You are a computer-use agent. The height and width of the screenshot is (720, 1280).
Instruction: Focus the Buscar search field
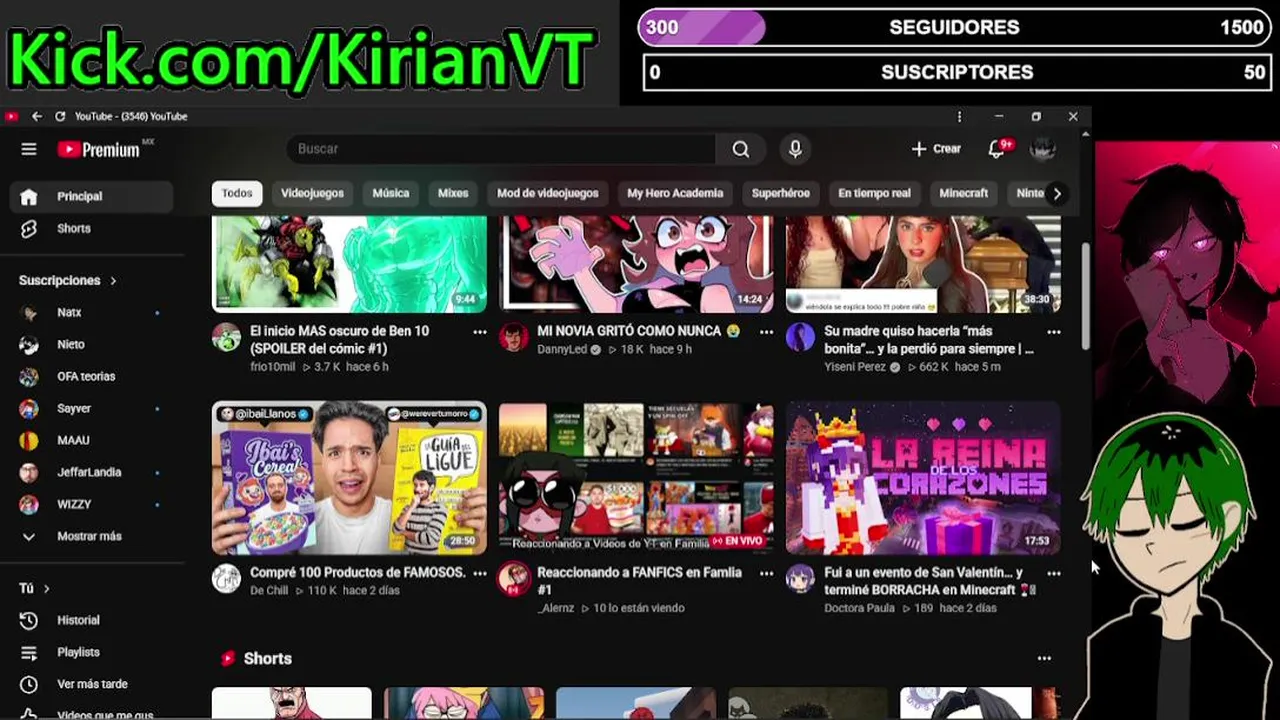501,149
